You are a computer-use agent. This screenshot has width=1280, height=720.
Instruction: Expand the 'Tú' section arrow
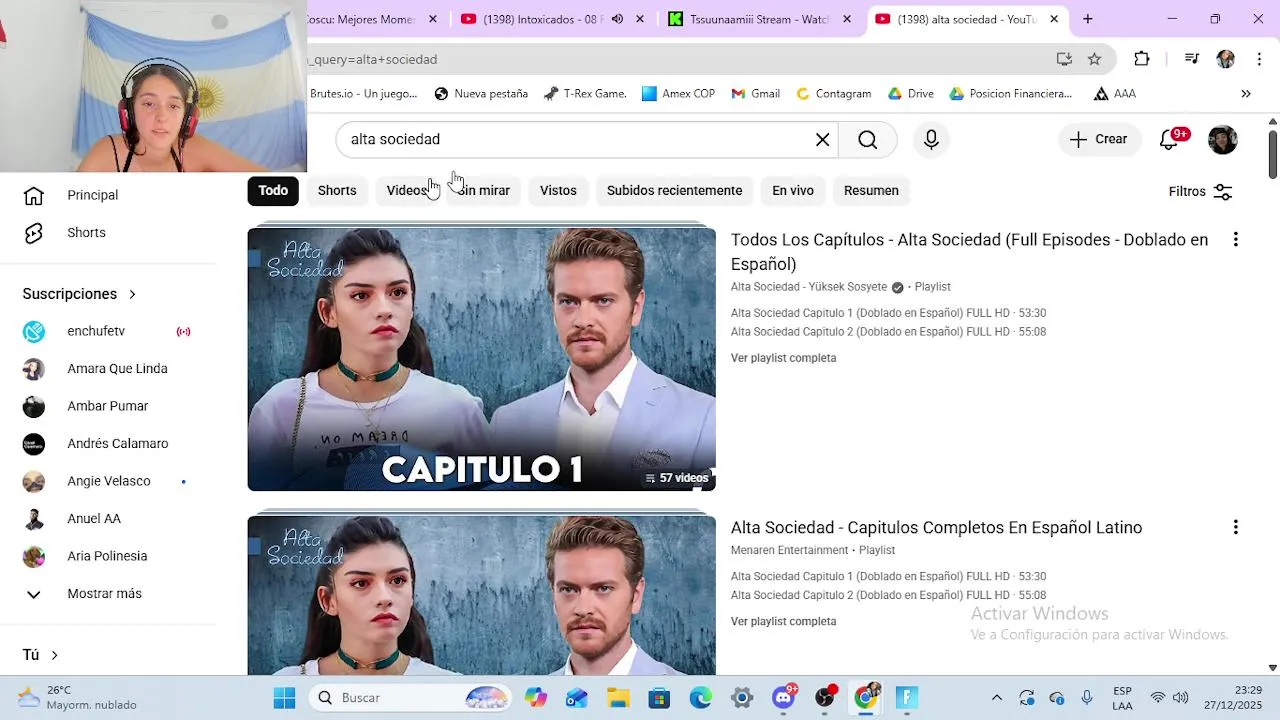click(54, 655)
